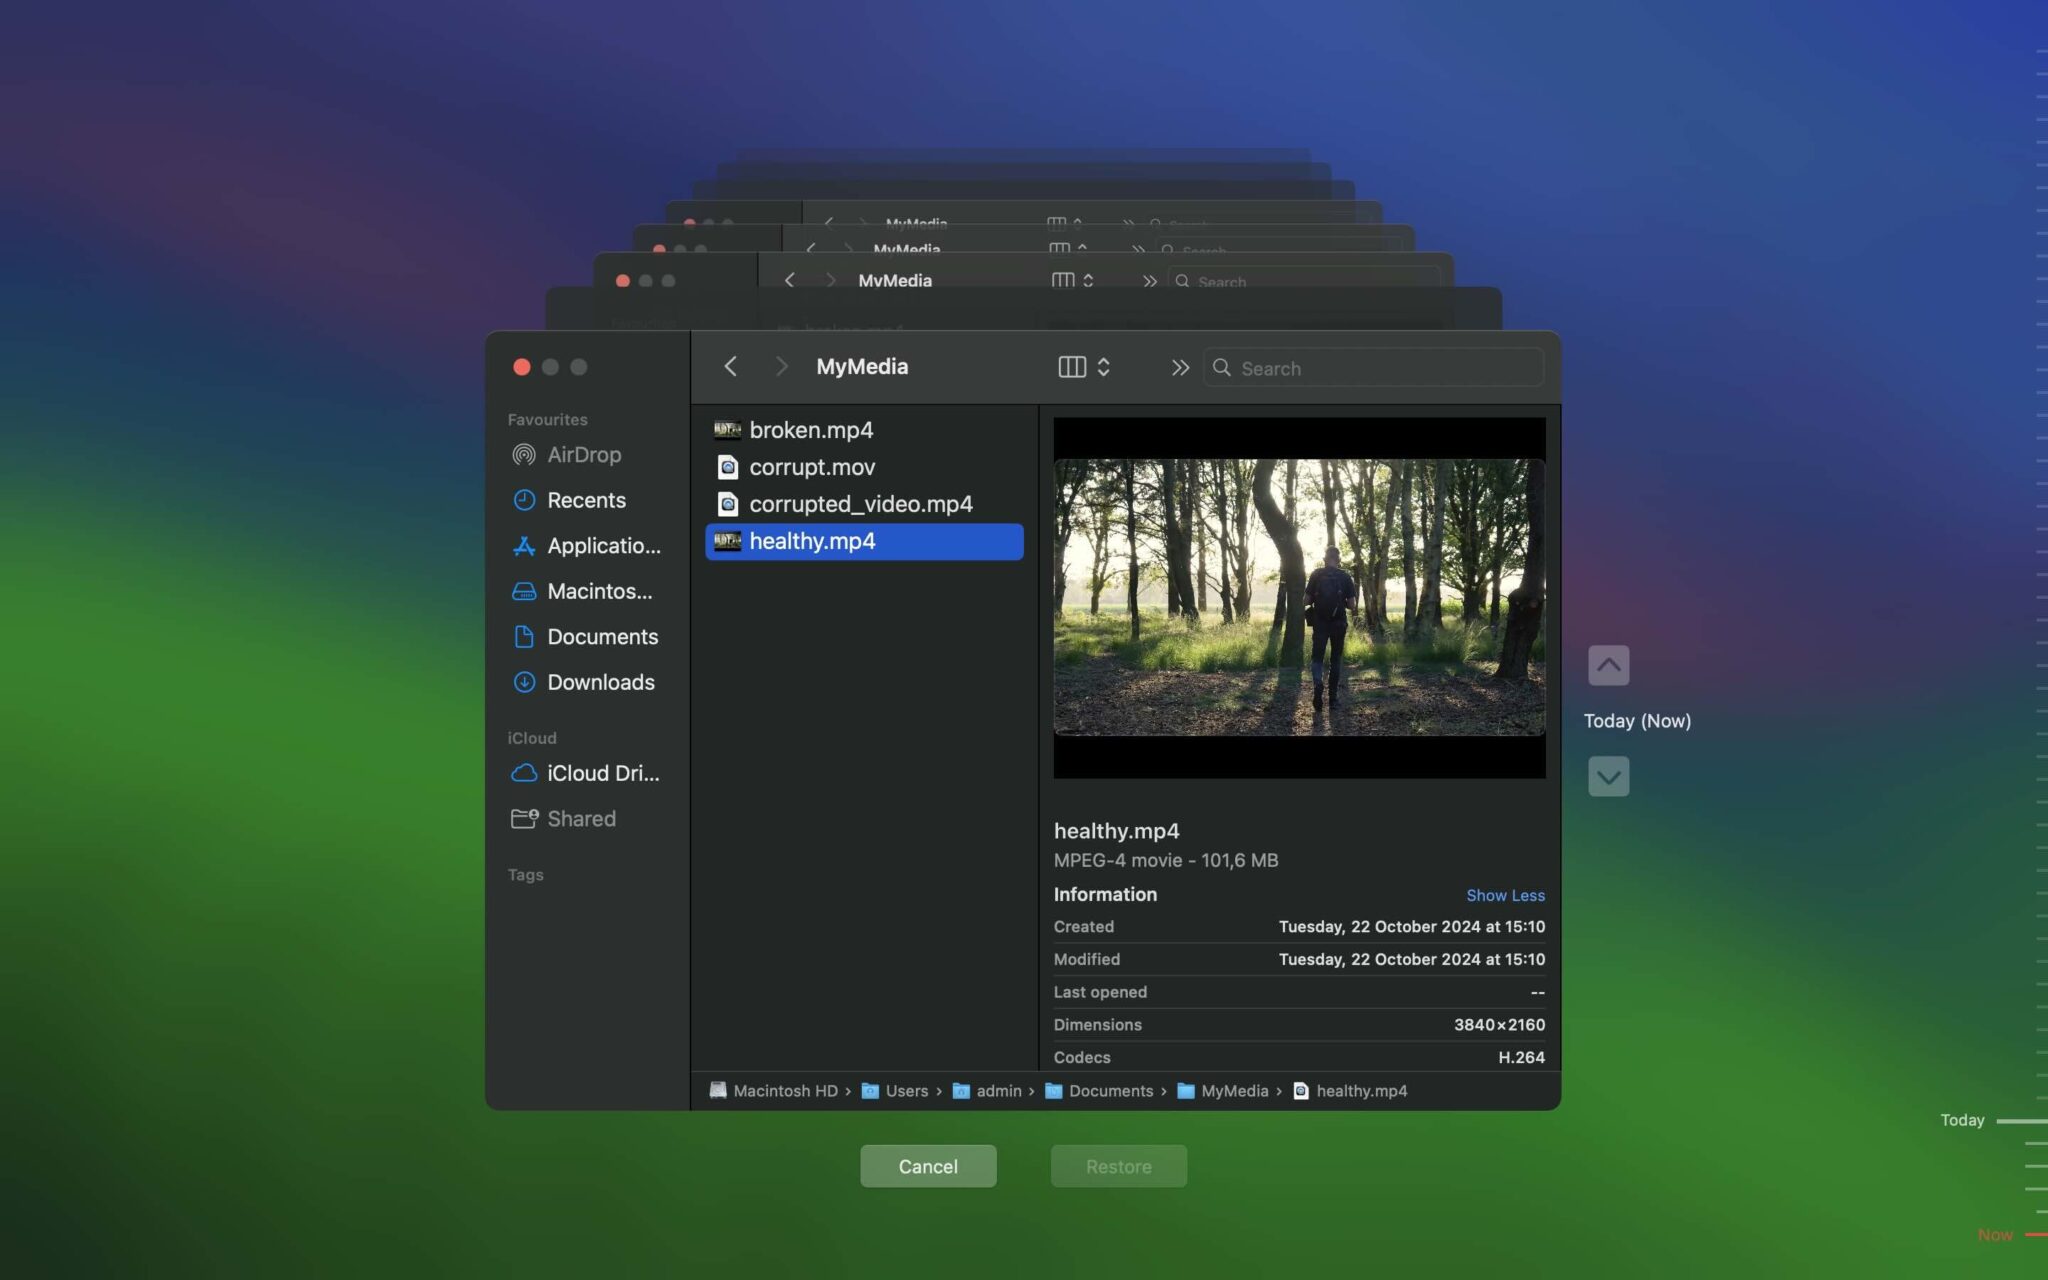Navigate back using the back arrow

(x=730, y=367)
